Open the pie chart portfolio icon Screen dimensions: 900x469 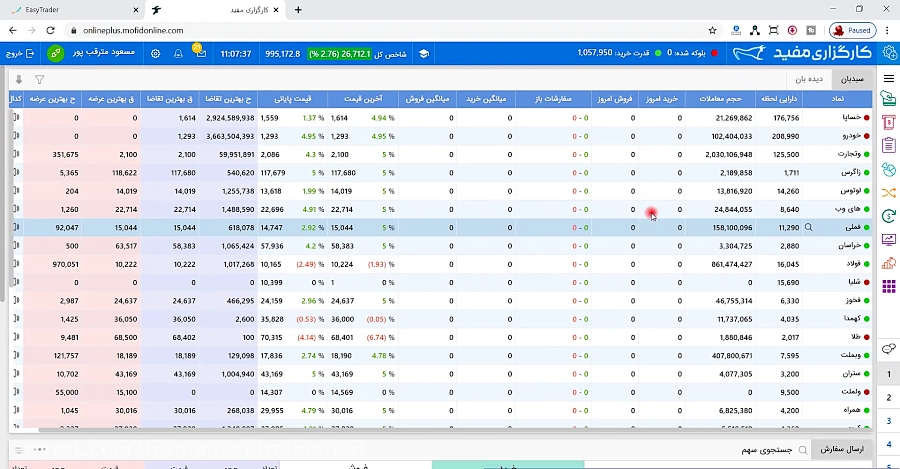tap(889, 170)
